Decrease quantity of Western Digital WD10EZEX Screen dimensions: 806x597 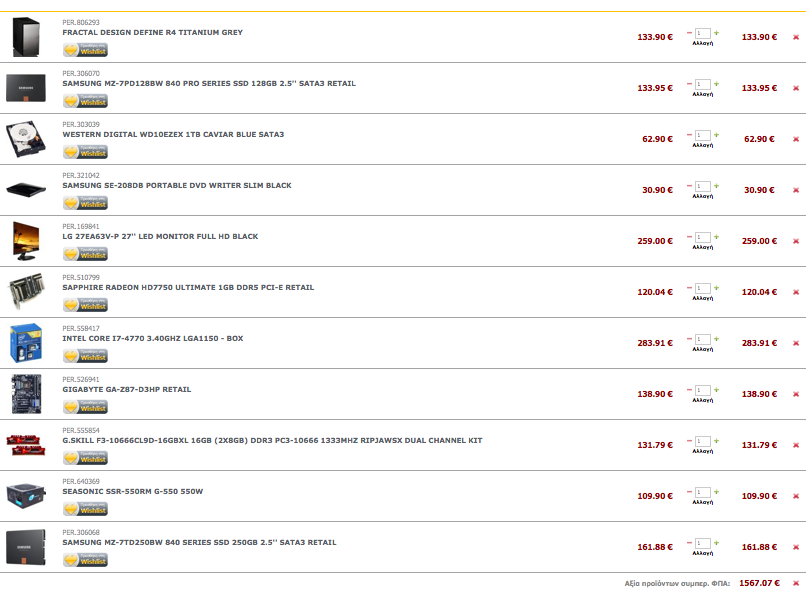point(689,134)
